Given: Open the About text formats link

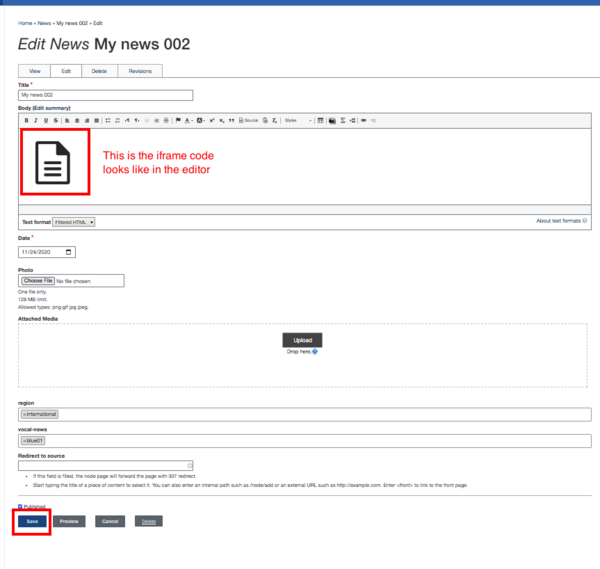Looking at the screenshot, I should (x=558, y=219).
